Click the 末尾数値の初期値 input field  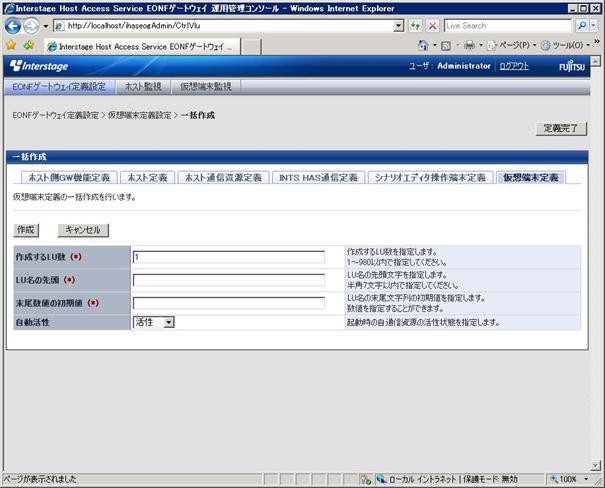pos(229,303)
